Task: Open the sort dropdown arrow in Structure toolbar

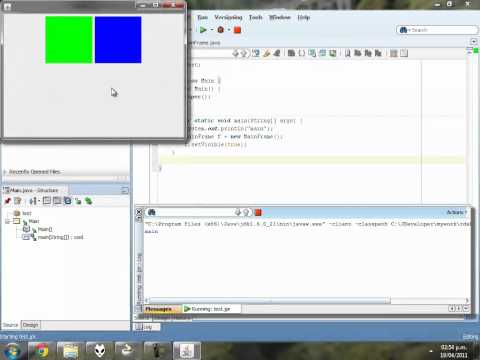Action: click(x=39, y=201)
